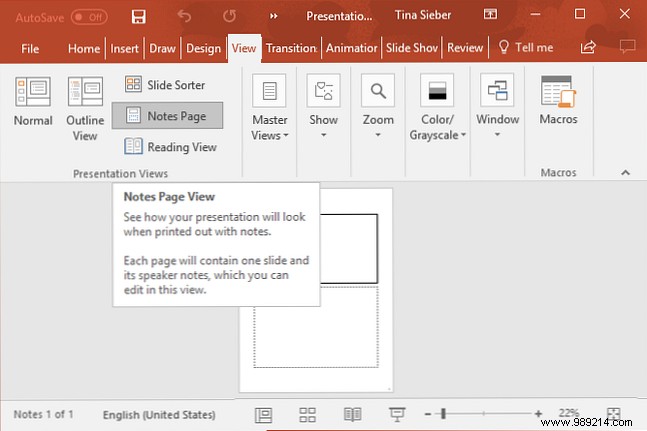The width and height of the screenshot is (647, 431).
Task: Switch to the Insert tab
Action: coord(124,49)
